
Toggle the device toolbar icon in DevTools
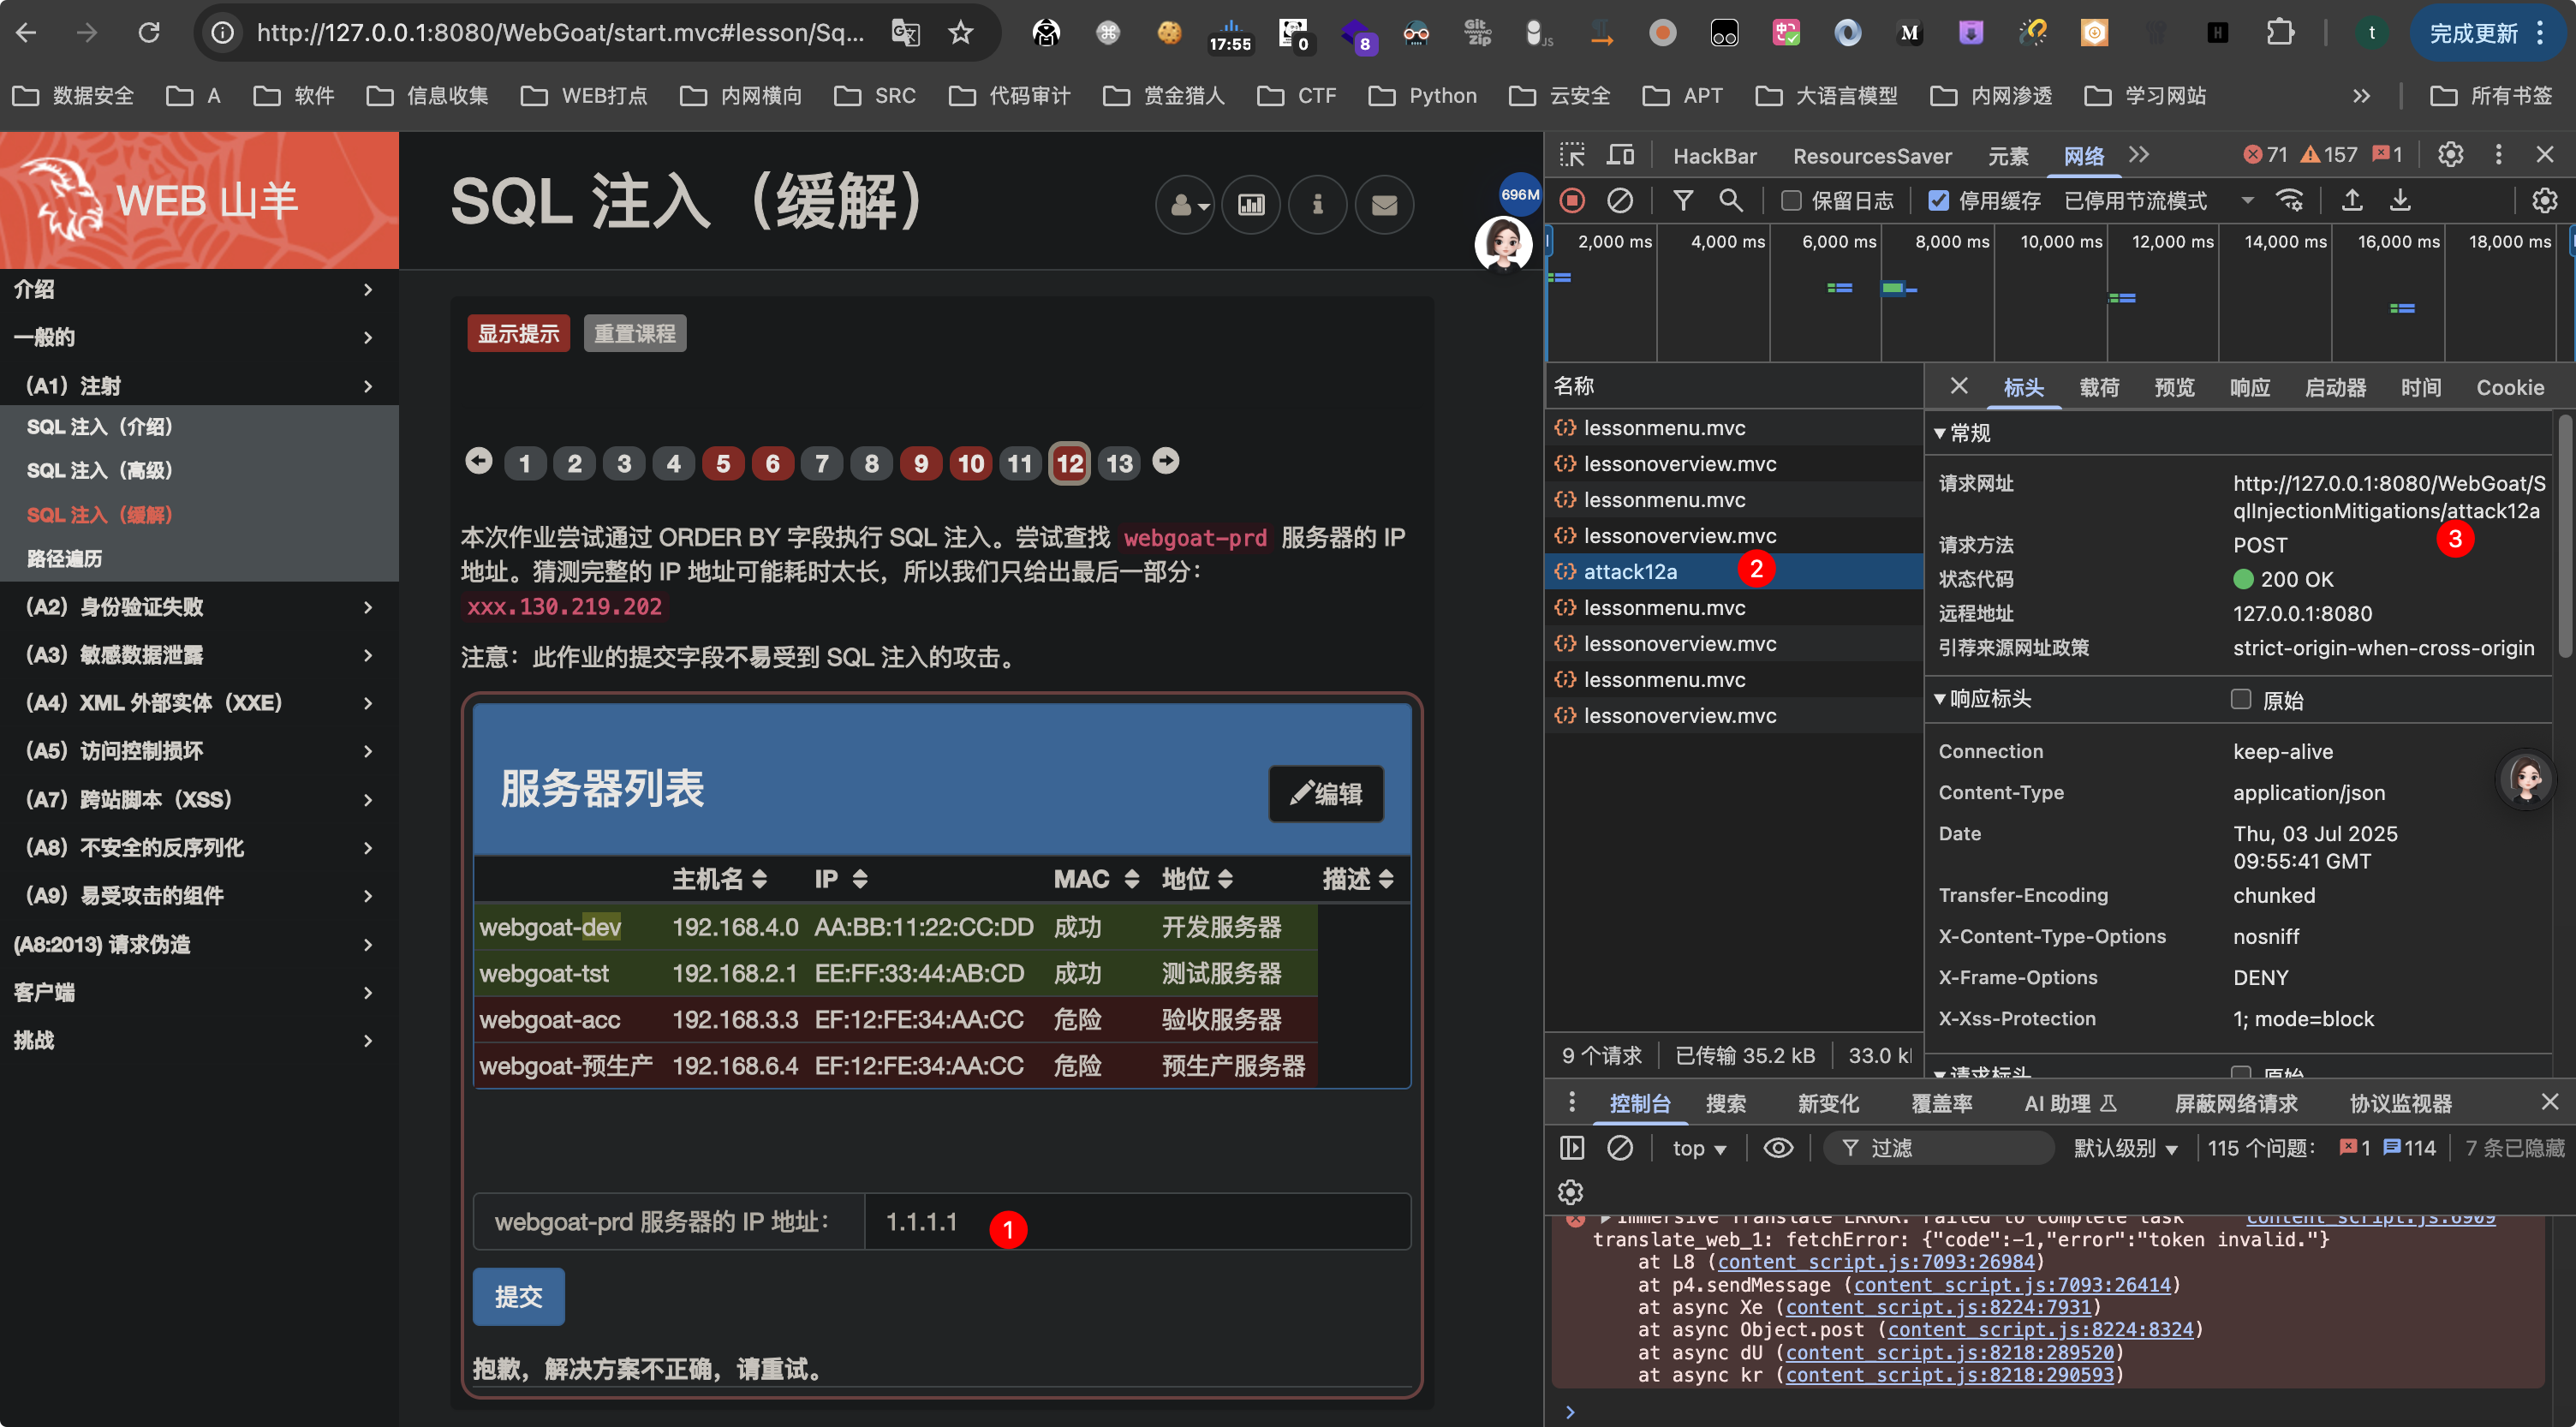1620,155
